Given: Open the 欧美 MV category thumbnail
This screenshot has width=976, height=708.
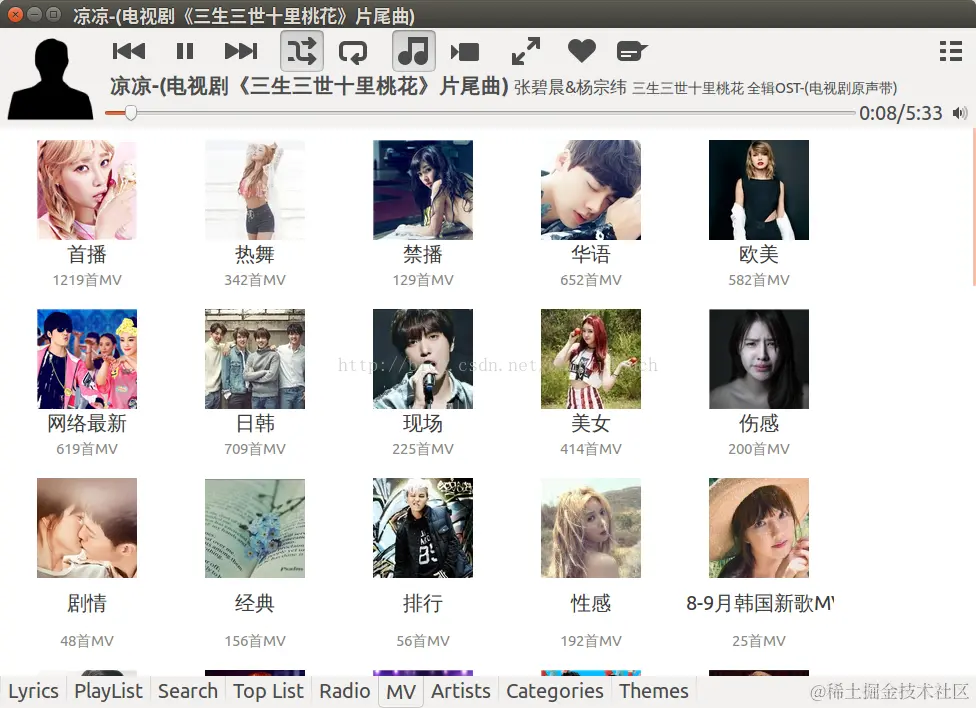Looking at the screenshot, I should (x=759, y=190).
